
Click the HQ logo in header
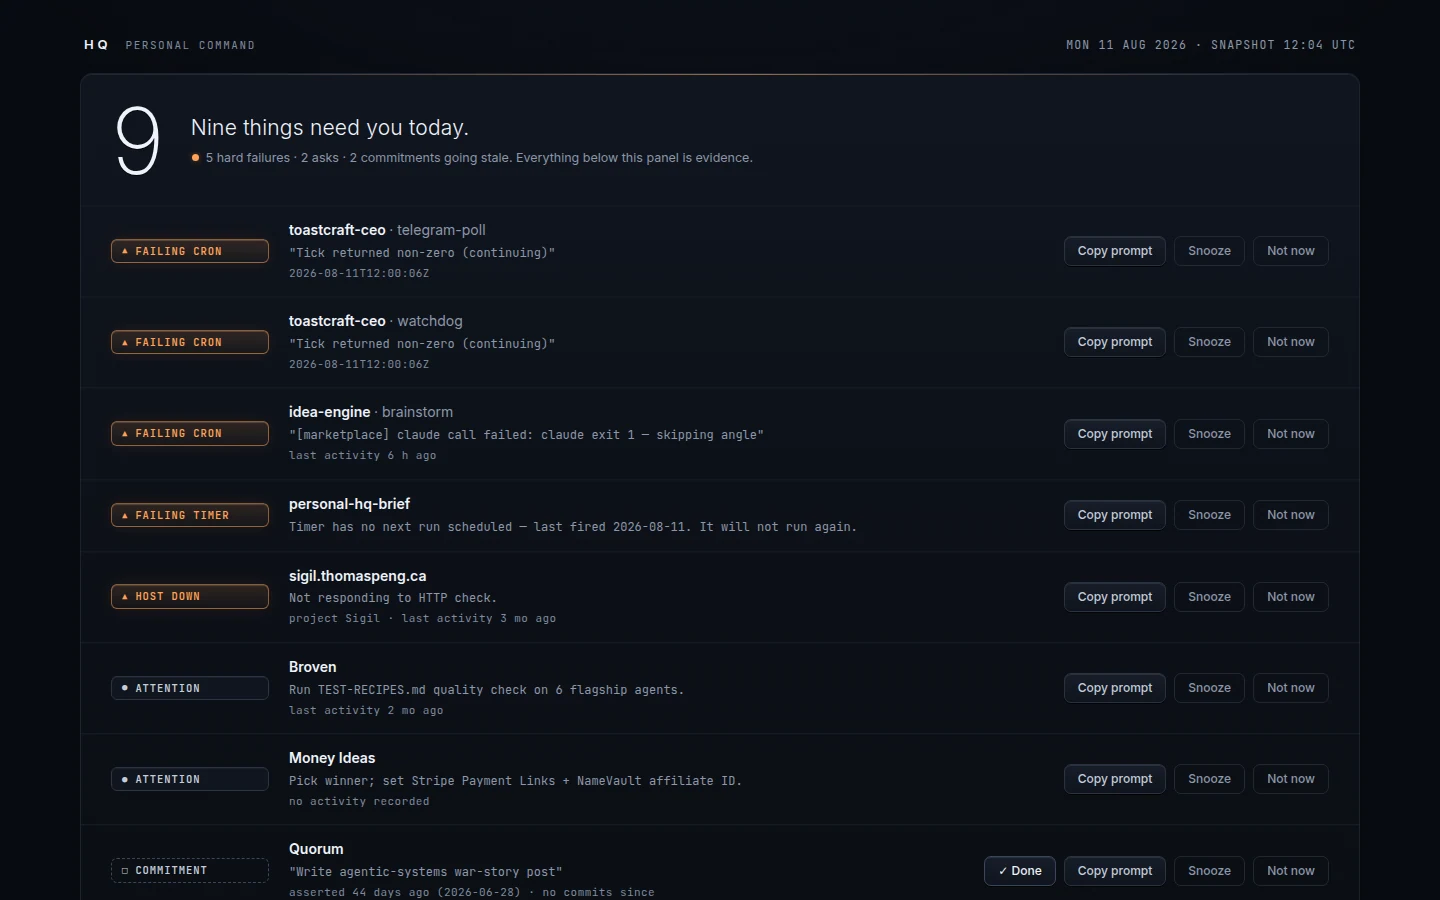(x=96, y=45)
